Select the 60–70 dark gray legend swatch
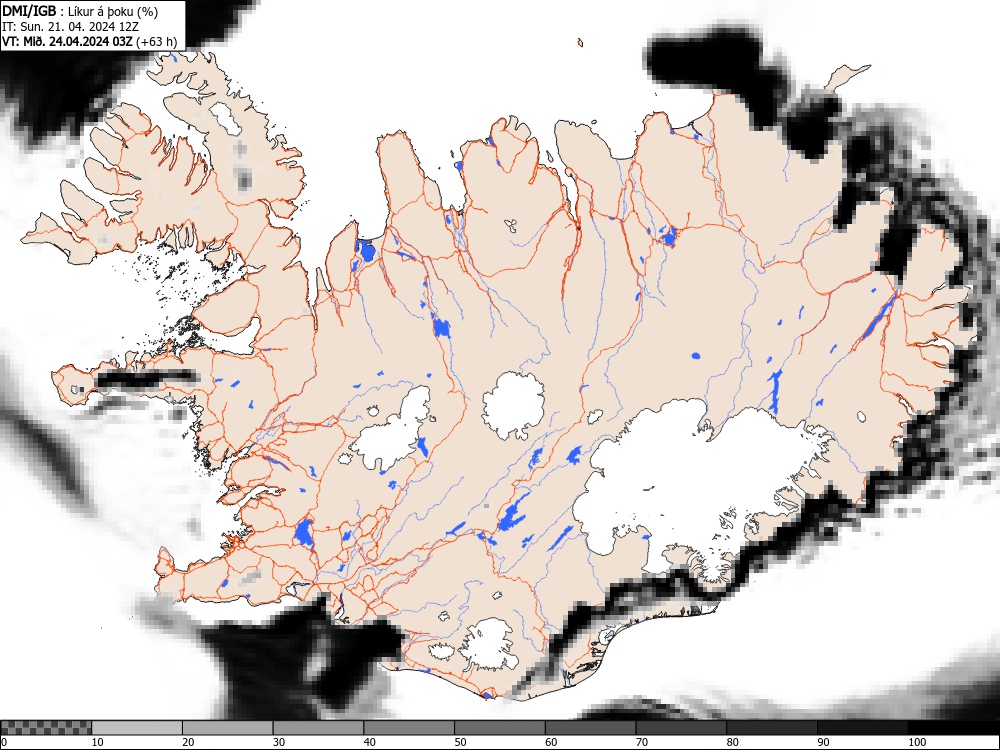This screenshot has height=750, width=1000. click(591, 728)
